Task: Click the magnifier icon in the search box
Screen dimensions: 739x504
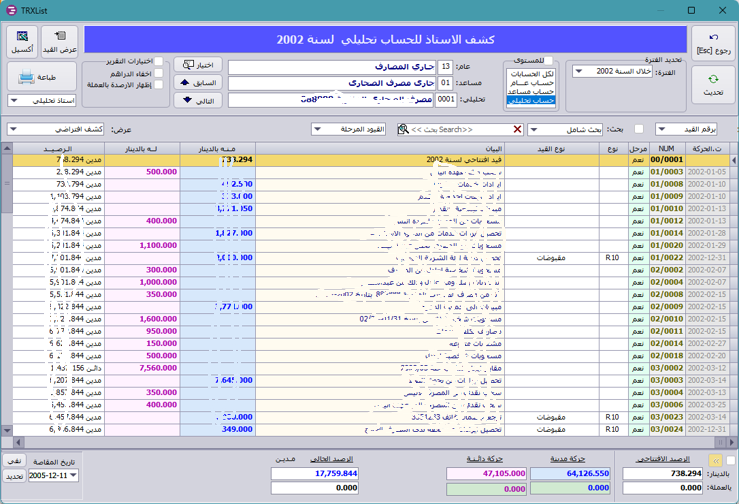Action: pos(403,129)
